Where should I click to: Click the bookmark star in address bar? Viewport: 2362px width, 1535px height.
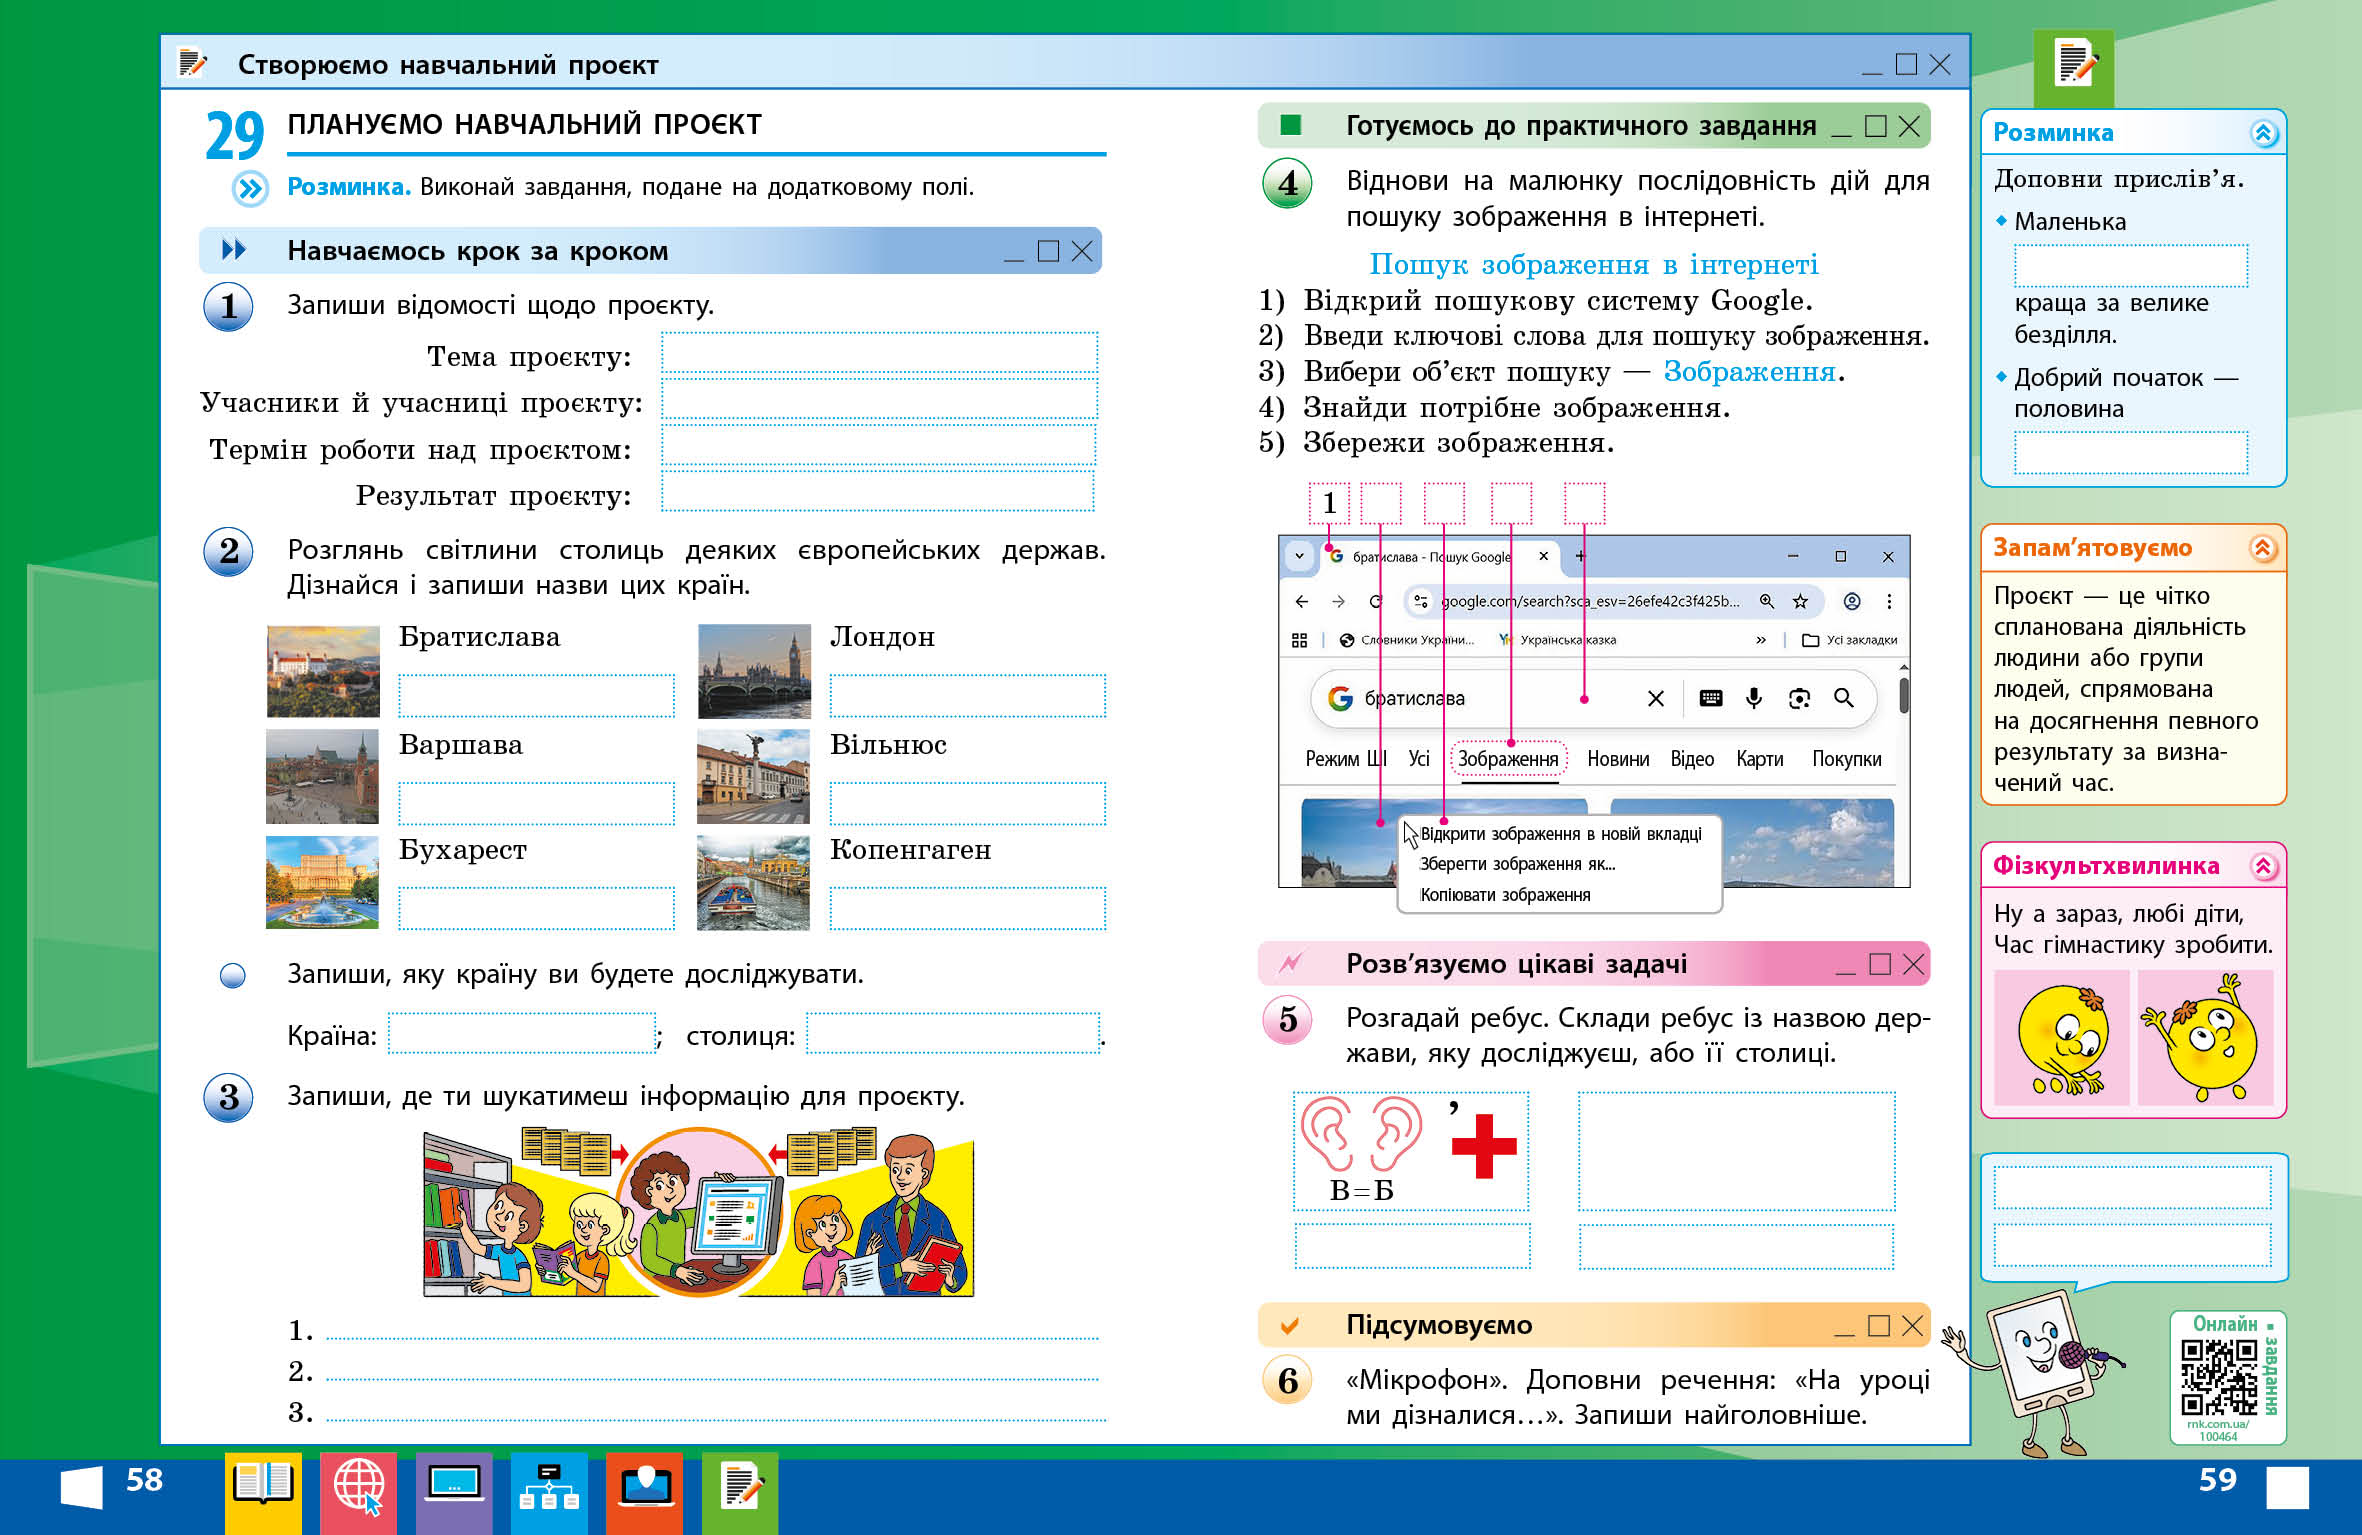(x=1800, y=601)
